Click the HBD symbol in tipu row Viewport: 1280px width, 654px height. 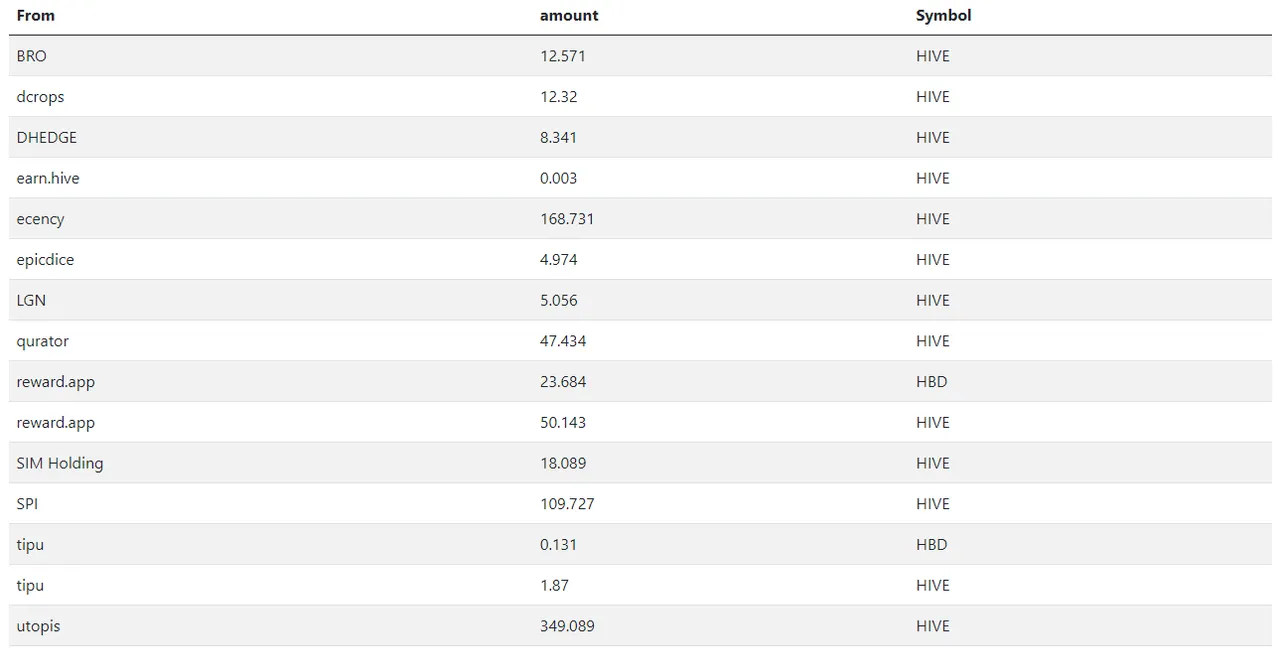click(931, 545)
